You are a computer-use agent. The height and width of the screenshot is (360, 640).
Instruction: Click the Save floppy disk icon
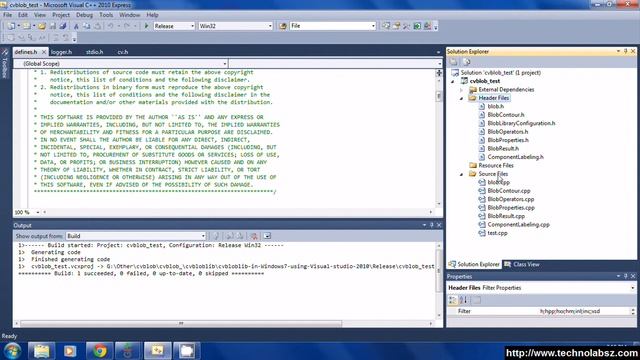(53, 26)
